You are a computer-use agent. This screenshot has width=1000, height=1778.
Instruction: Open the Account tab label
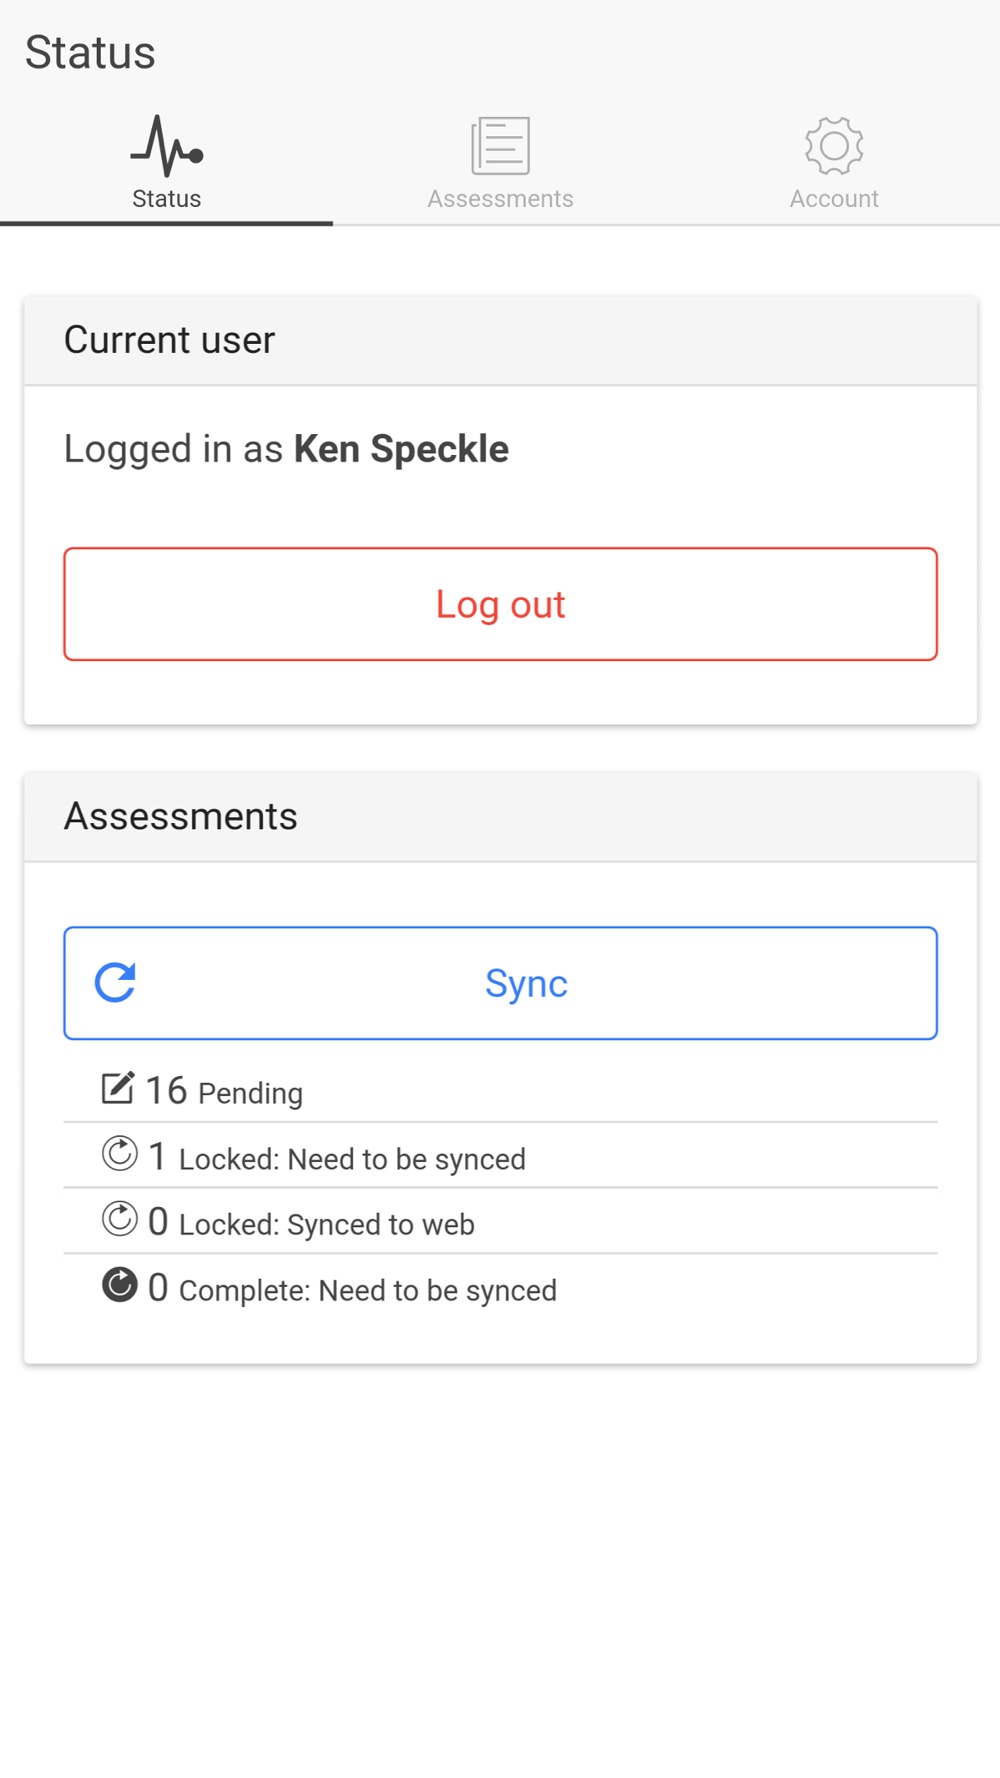tap(833, 199)
